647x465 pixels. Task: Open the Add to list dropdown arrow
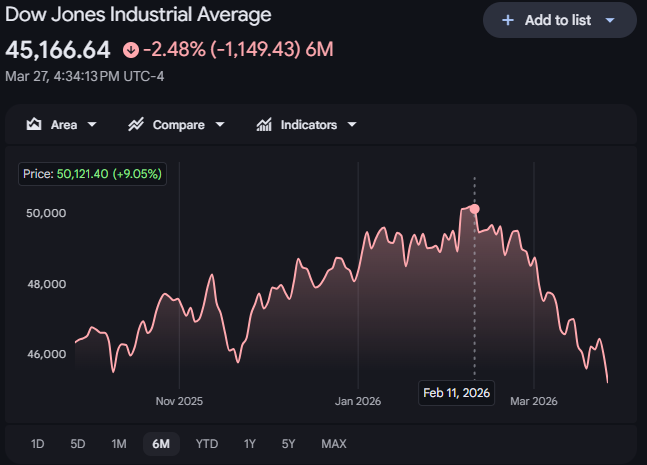click(x=610, y=20)
